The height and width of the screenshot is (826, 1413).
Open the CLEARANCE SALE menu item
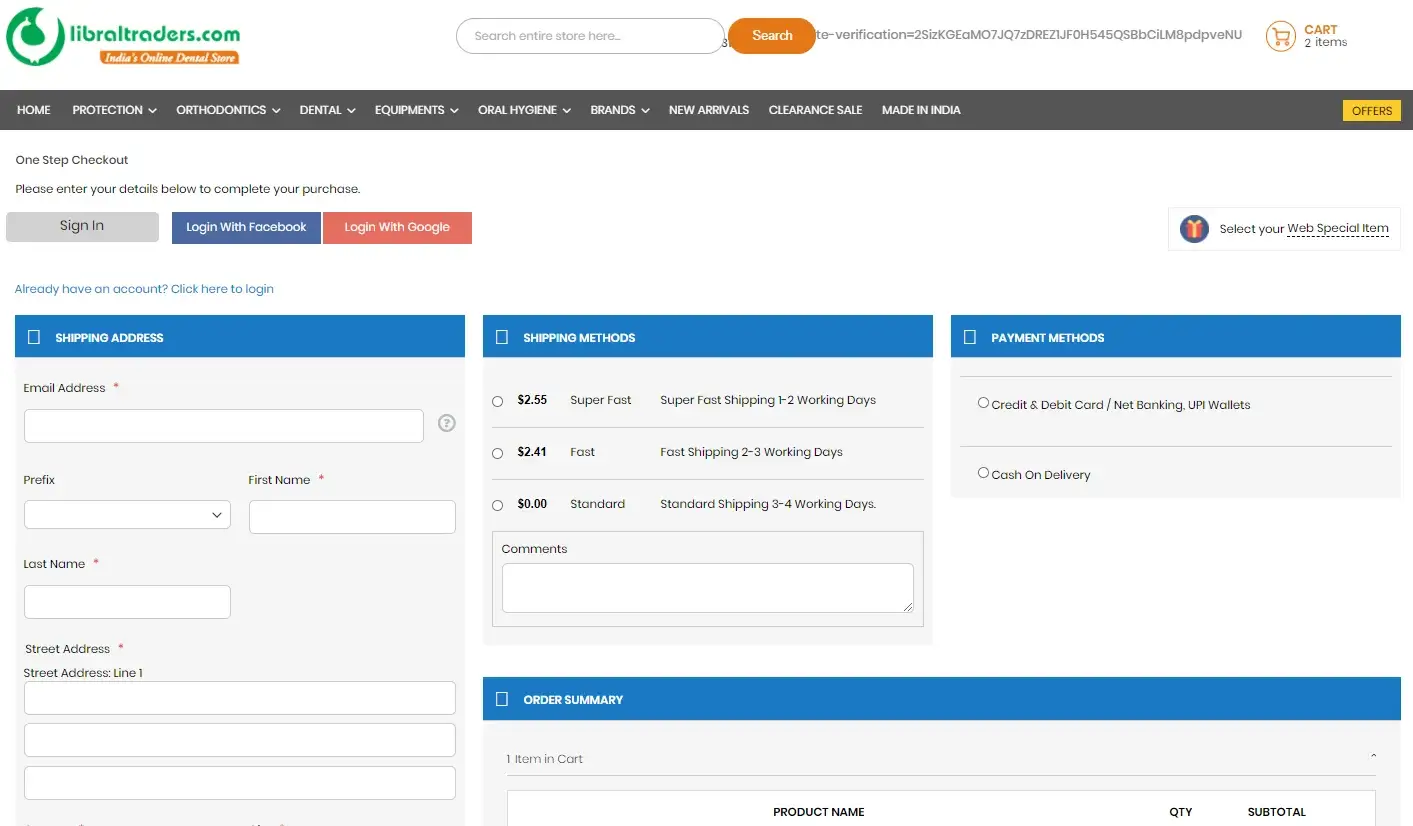point(815,110)
